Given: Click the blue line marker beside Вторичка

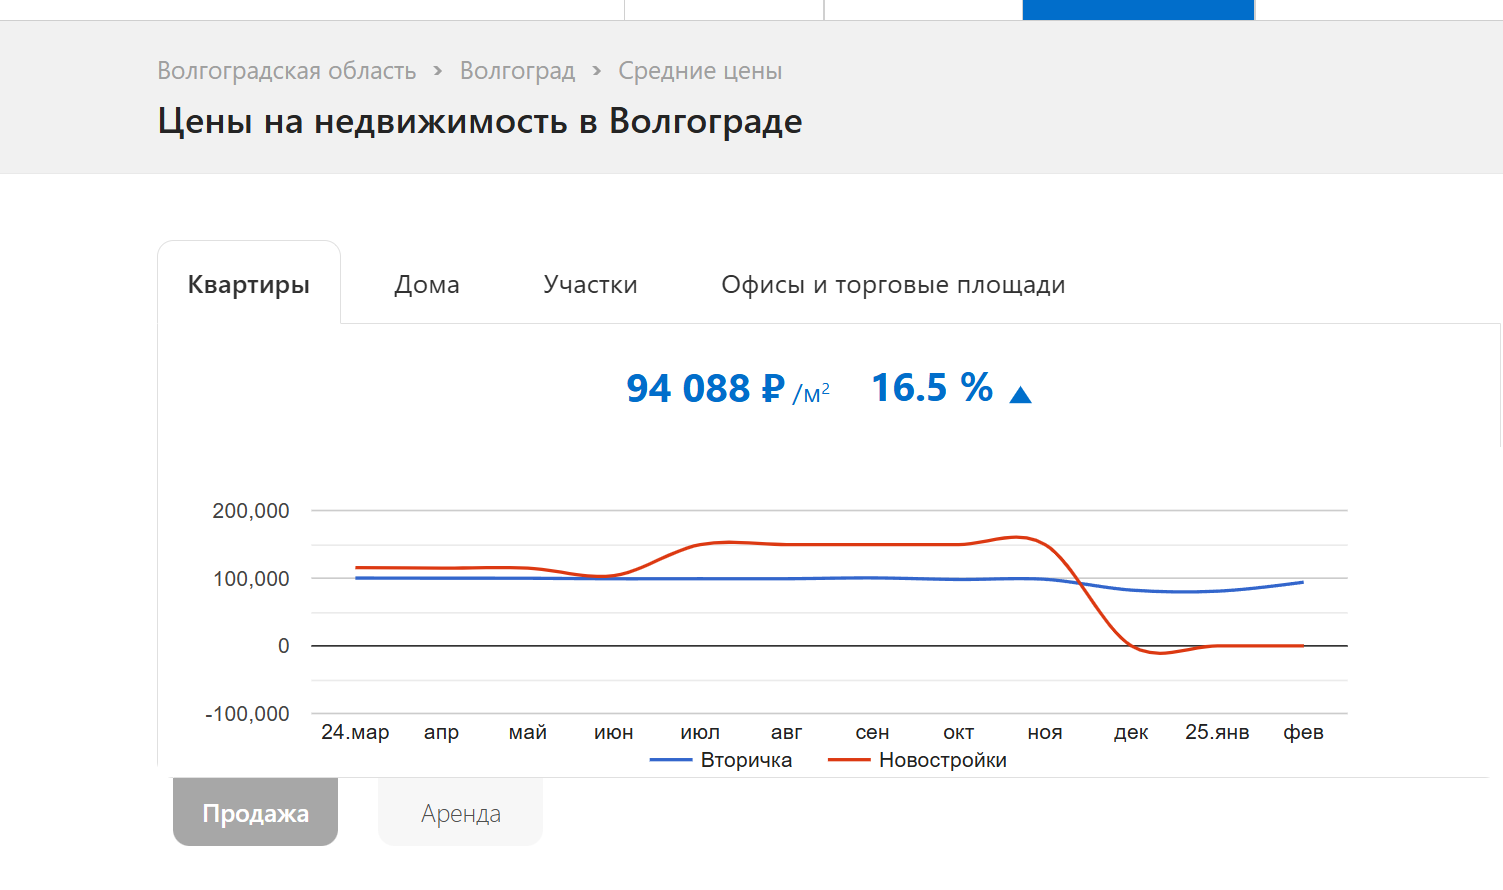Looking at the screenshot, I should tap(671, 761).
